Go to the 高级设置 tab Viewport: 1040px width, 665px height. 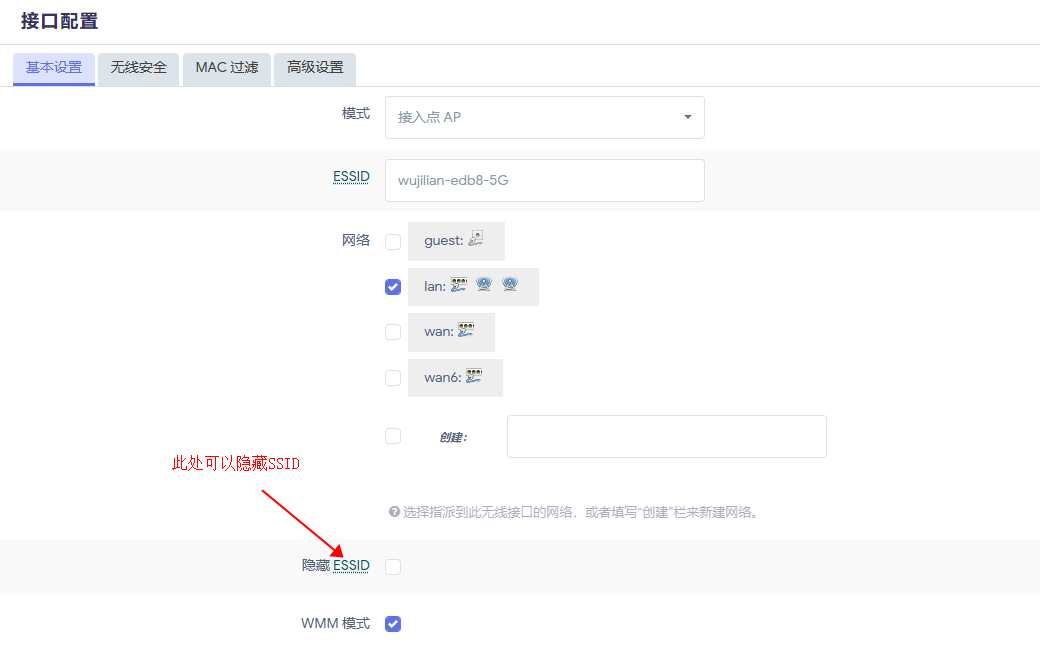pyautogui.click(x=315, y=68)
